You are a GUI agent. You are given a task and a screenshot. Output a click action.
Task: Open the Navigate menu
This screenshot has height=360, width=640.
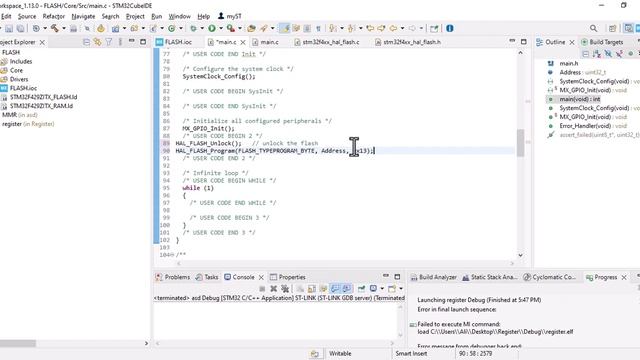point(83,16)
